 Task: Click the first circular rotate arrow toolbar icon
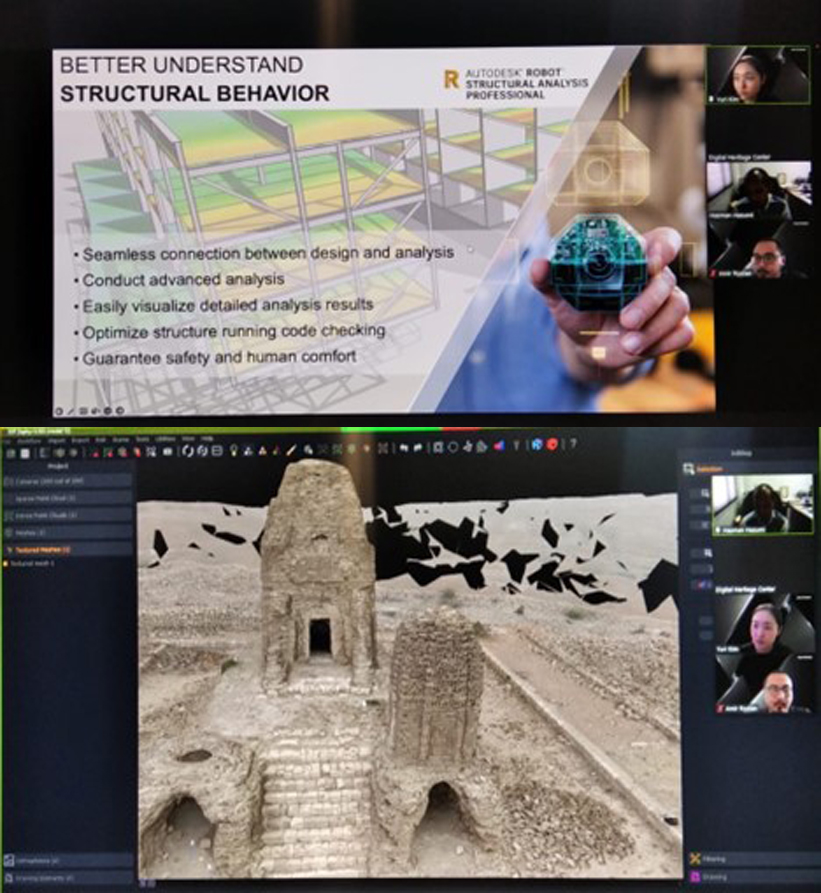coord(188,451)
